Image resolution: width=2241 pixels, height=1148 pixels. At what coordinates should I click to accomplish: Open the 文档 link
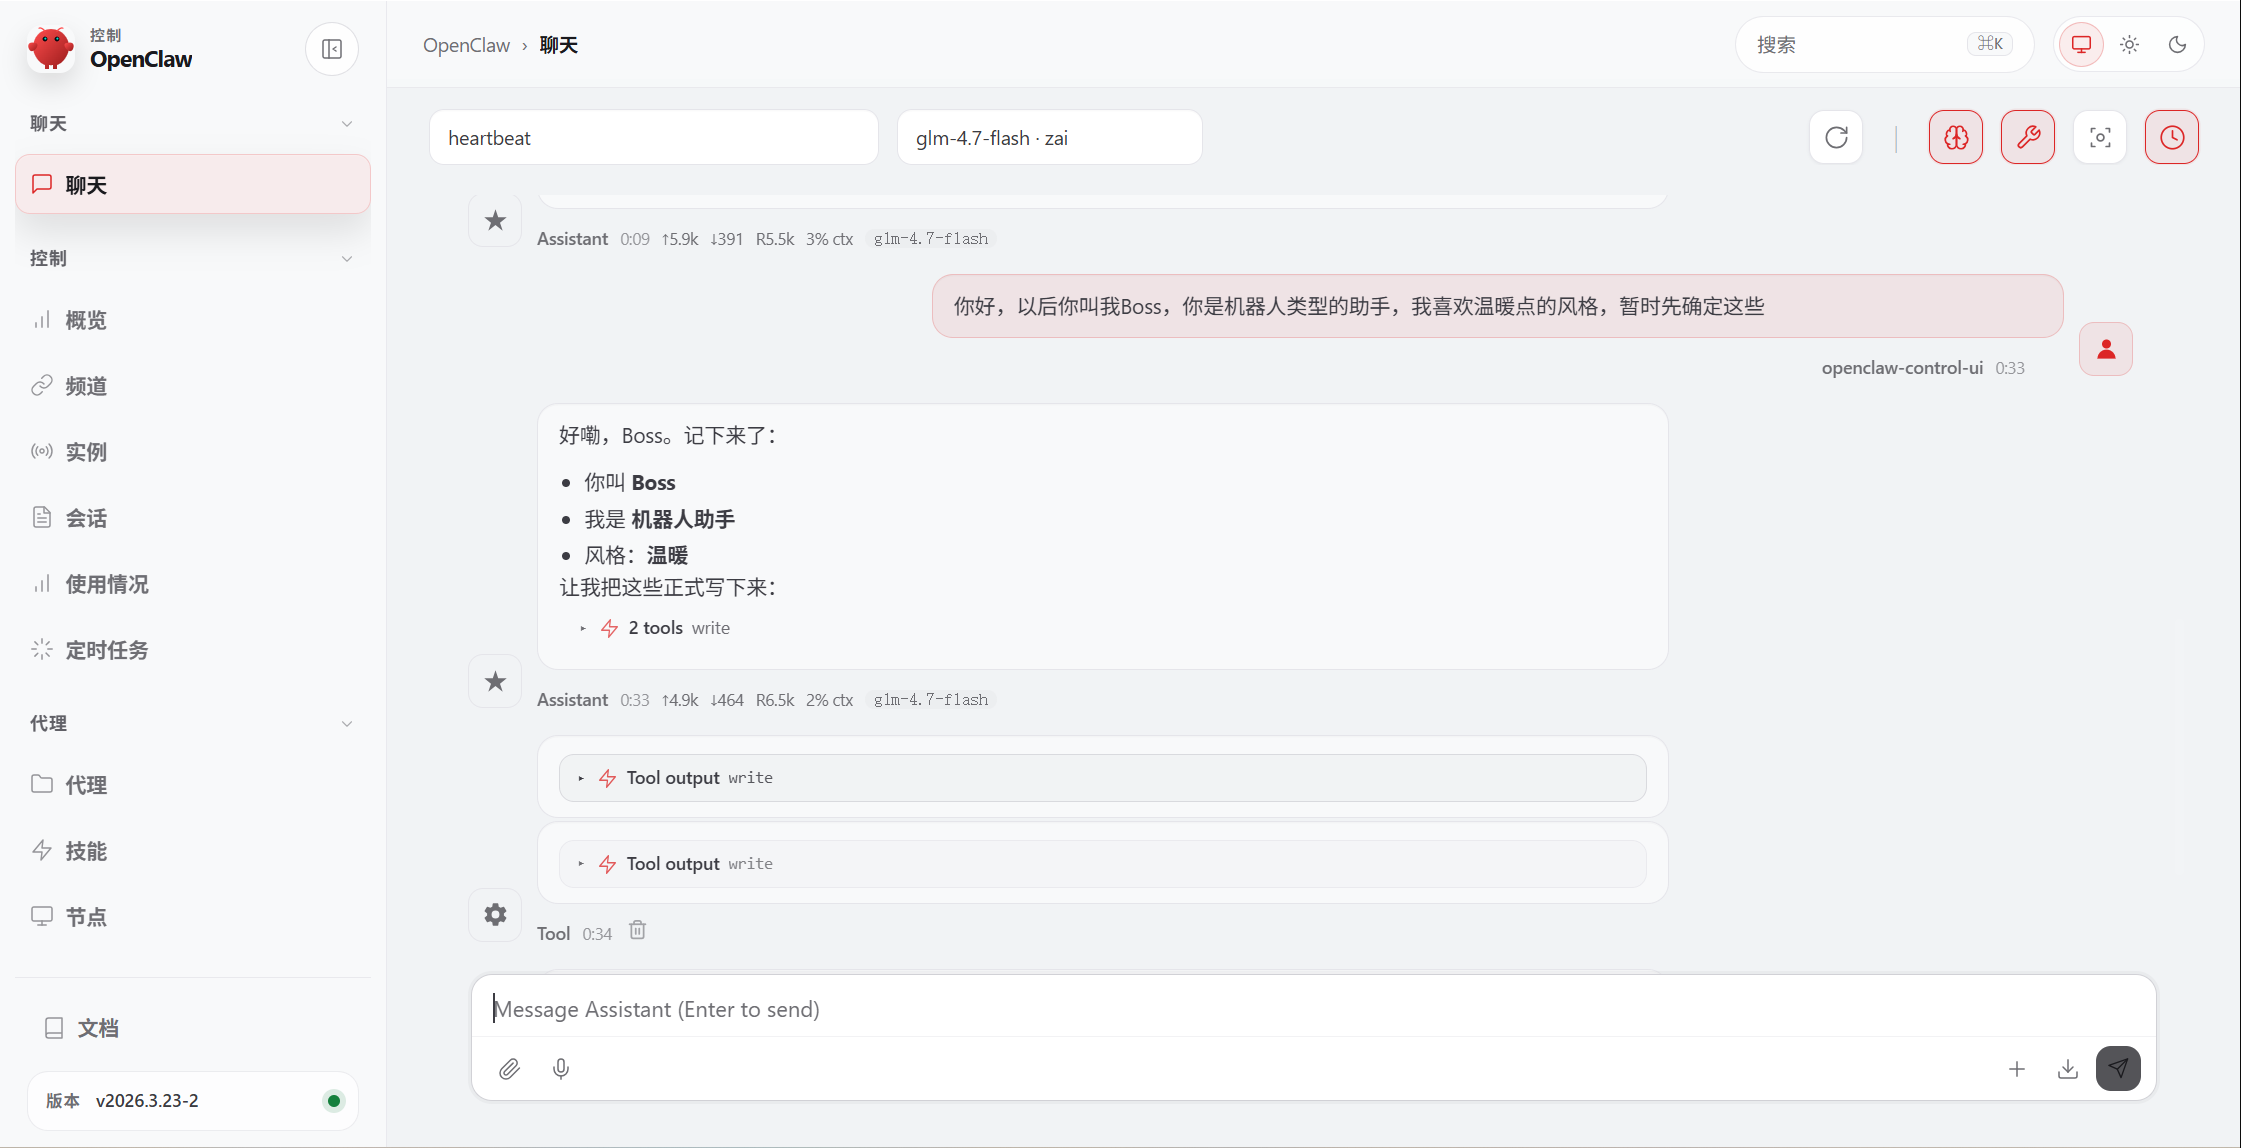coord(98,1028)
